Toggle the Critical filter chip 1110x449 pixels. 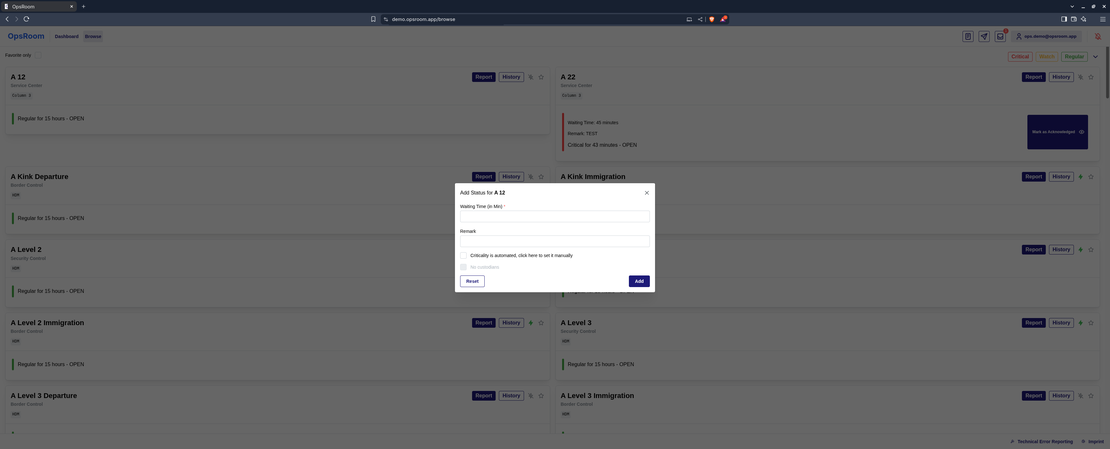click(x=1020, y=57)
